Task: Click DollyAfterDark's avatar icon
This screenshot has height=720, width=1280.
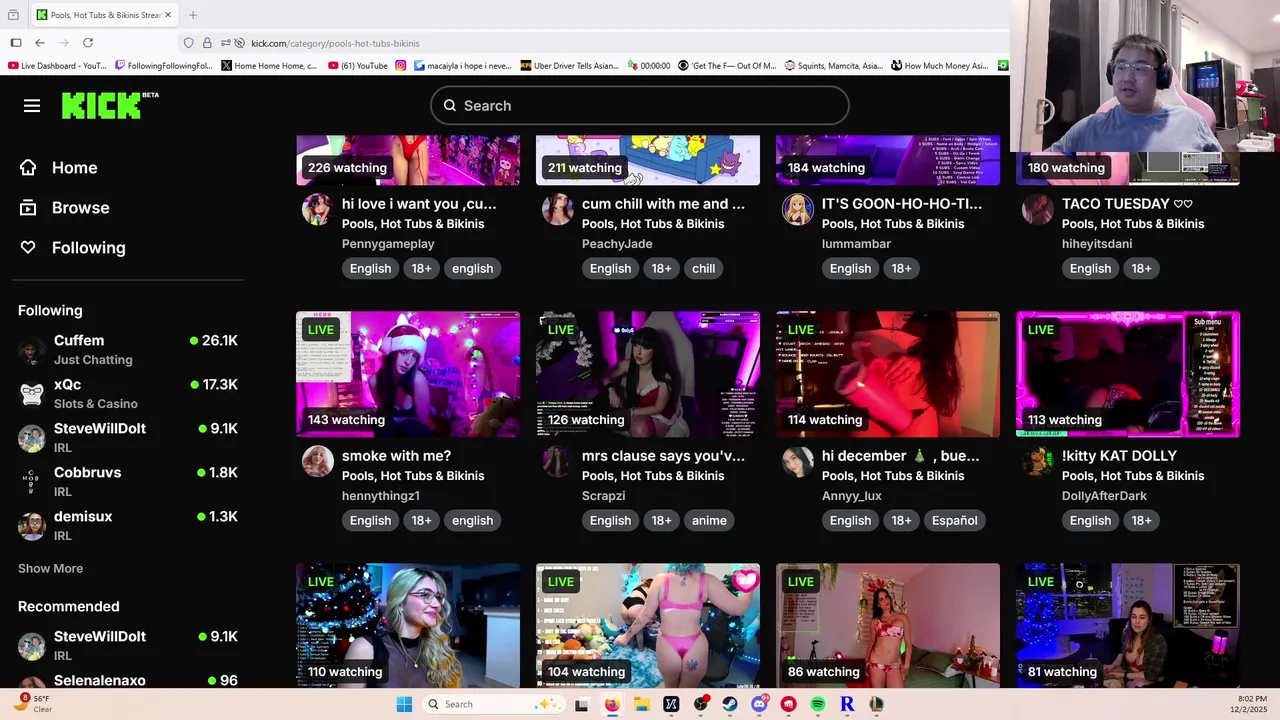Action: click(x=1037, y=461)
